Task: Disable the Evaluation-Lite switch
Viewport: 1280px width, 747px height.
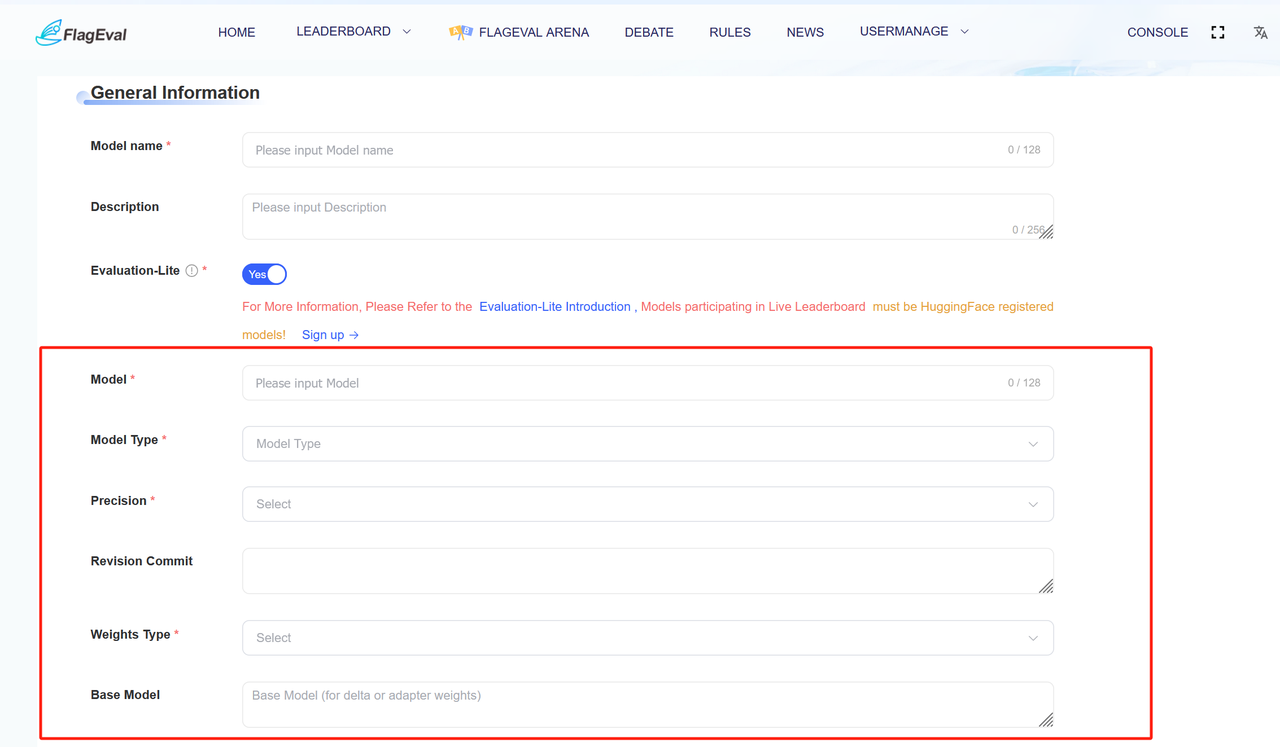Action: [265, 274]
